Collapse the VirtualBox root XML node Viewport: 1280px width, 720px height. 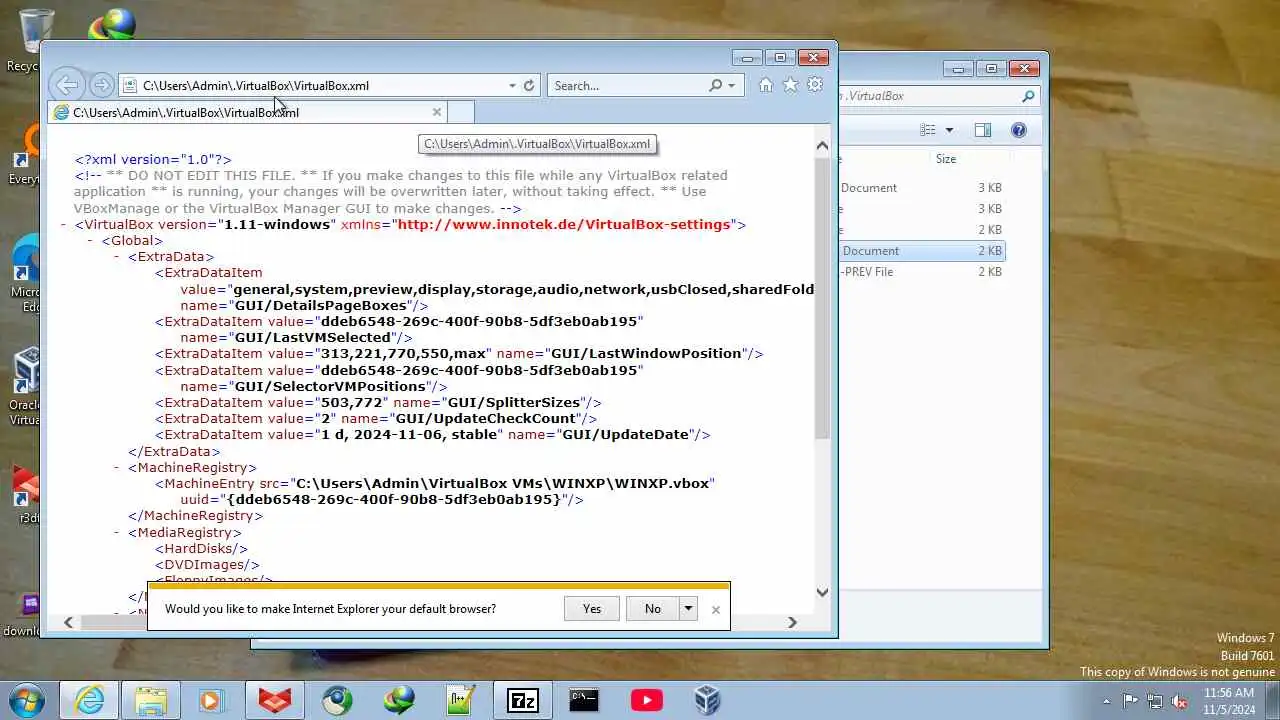click(64, 225)
